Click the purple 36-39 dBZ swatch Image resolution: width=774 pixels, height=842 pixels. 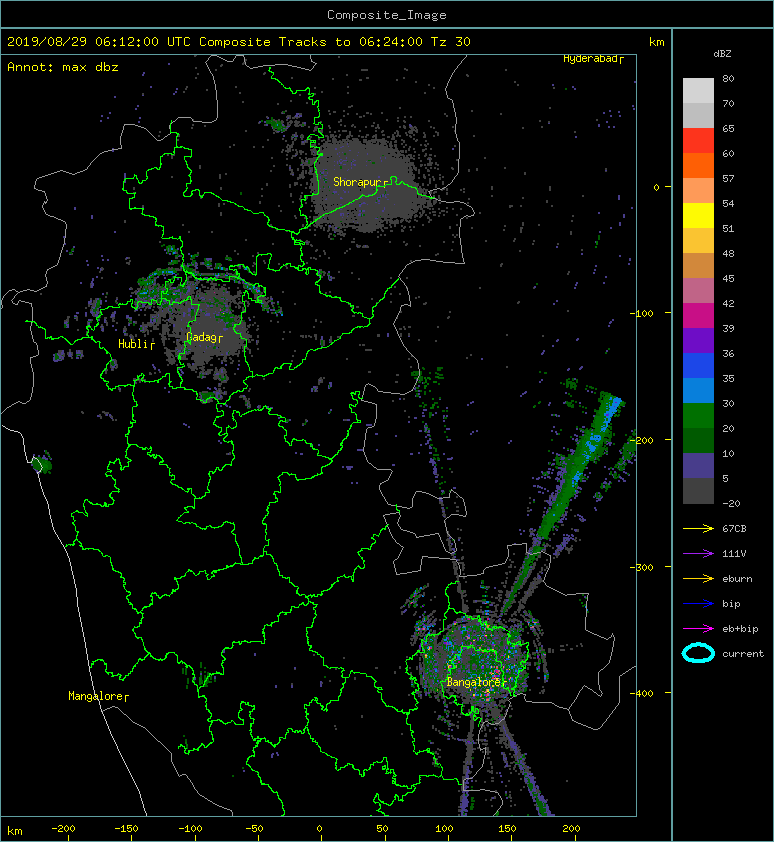[698, 341]
